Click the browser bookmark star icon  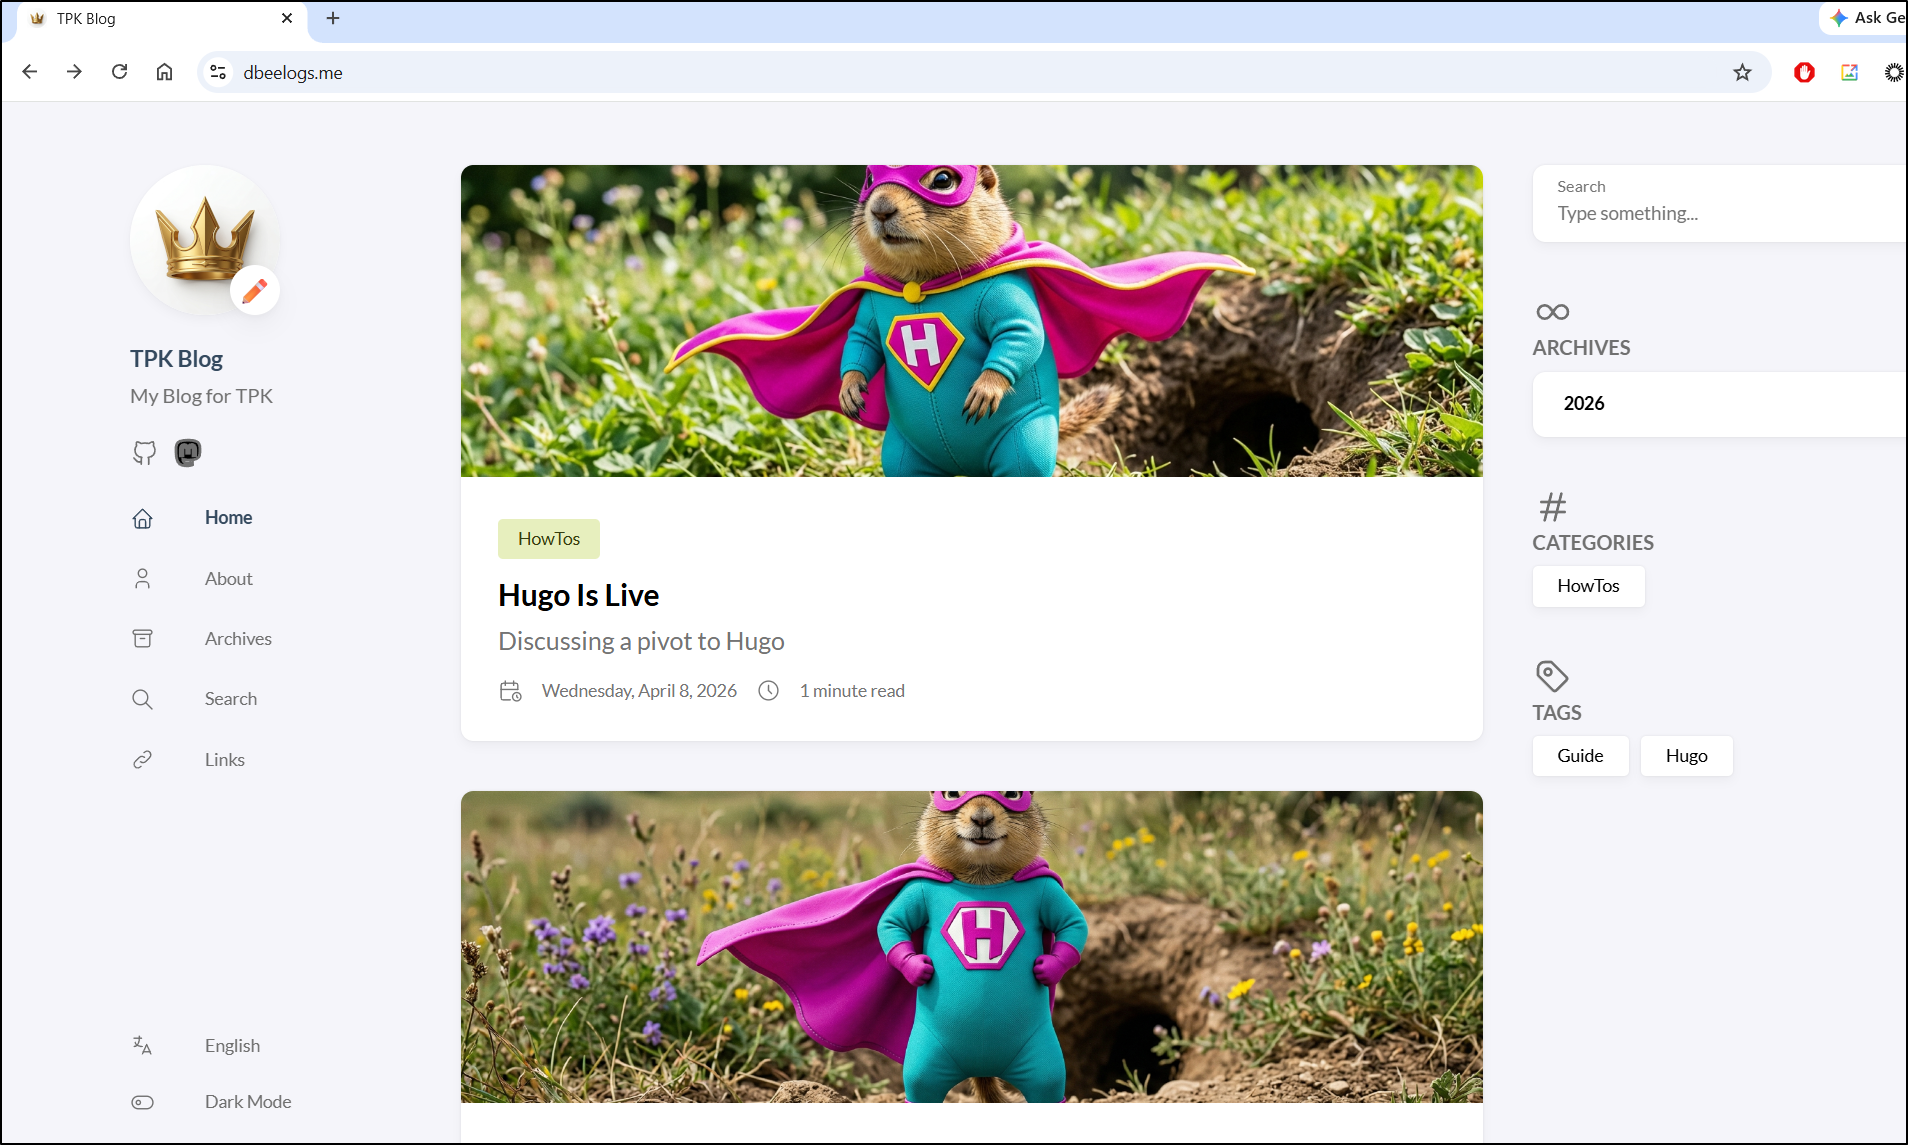[1742, 72]
